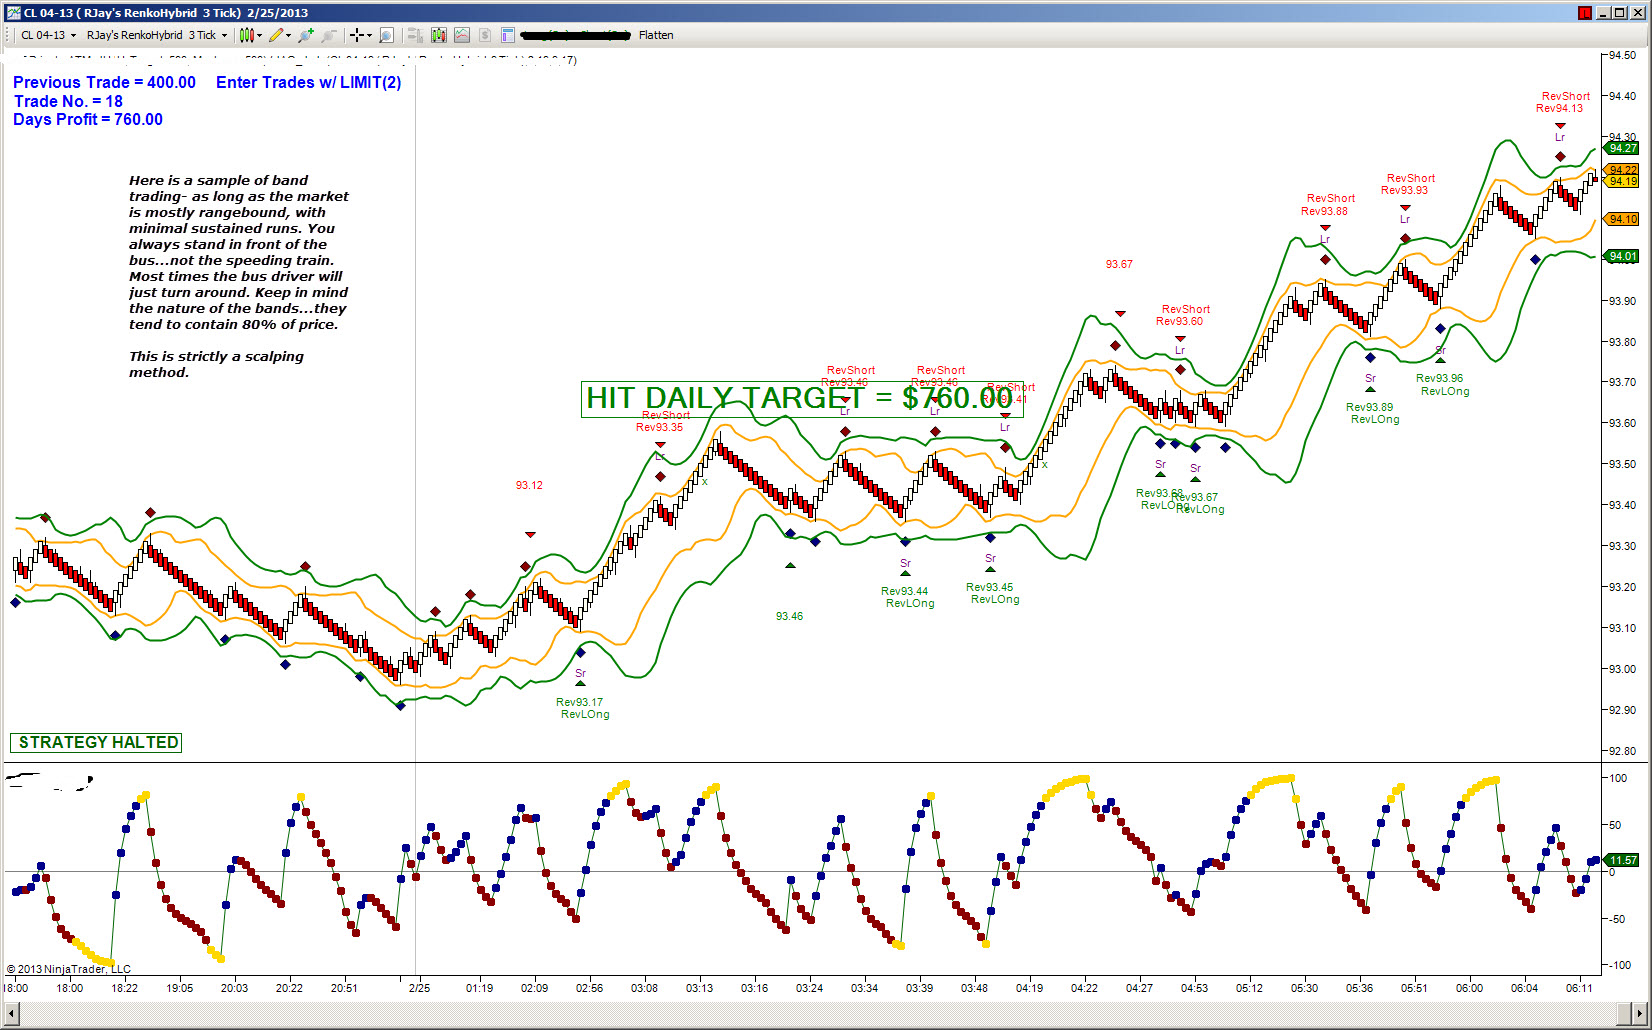Click the Rev93.44 RevLOng signal label

point(908,597)
